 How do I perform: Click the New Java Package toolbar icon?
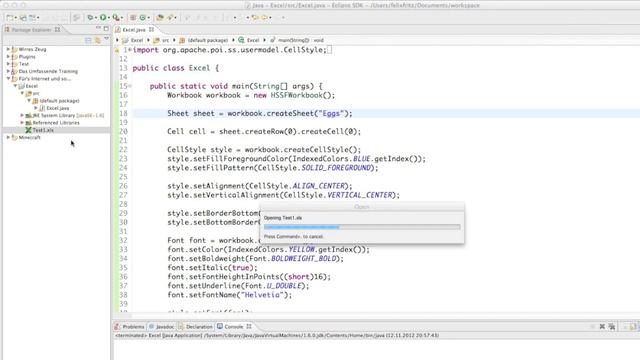point(133,18)
